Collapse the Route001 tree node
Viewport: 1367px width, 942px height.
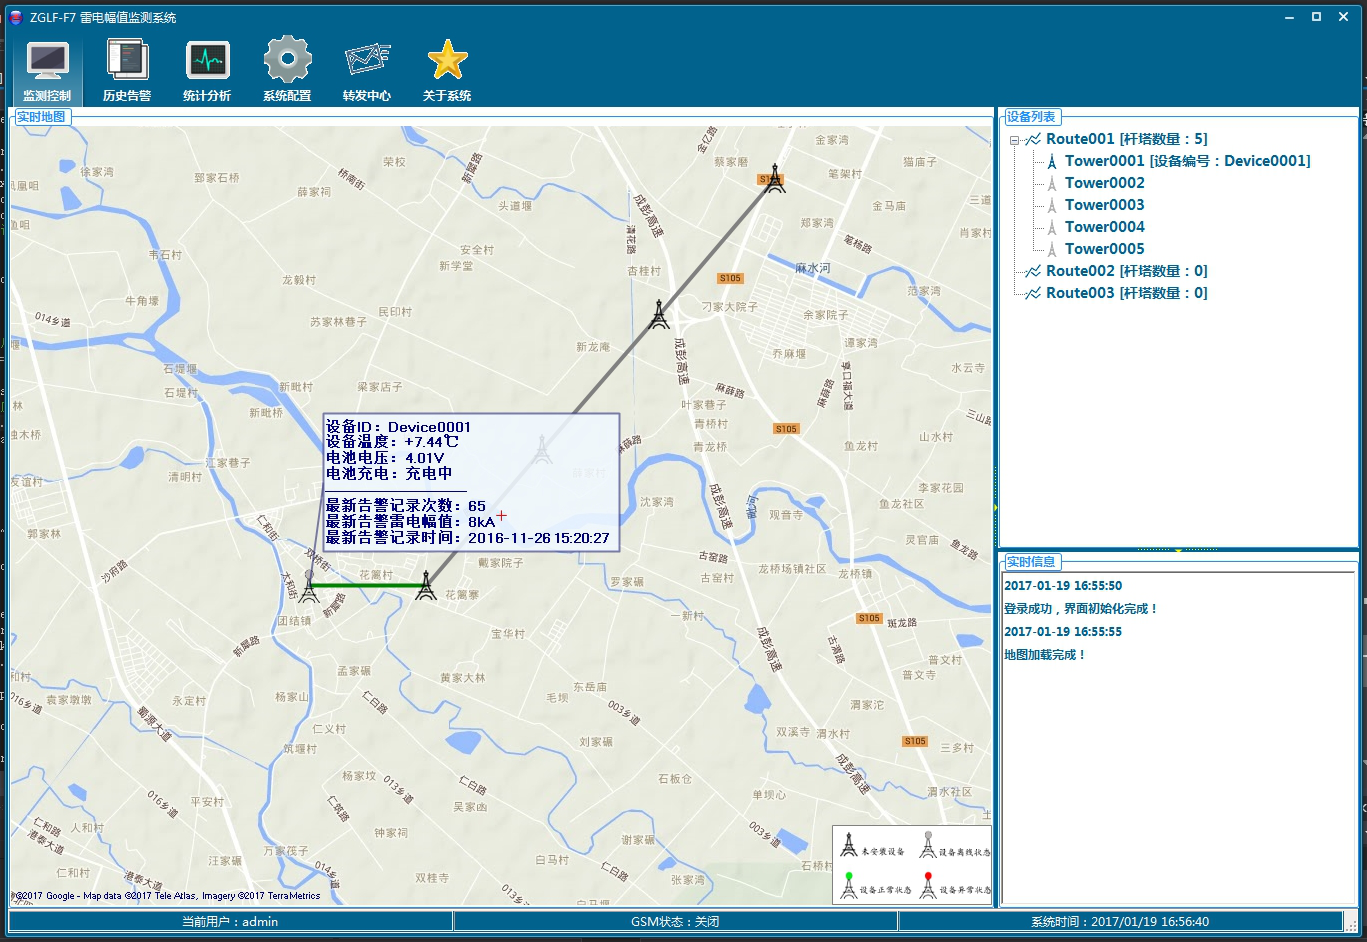tap(1014, 140)
